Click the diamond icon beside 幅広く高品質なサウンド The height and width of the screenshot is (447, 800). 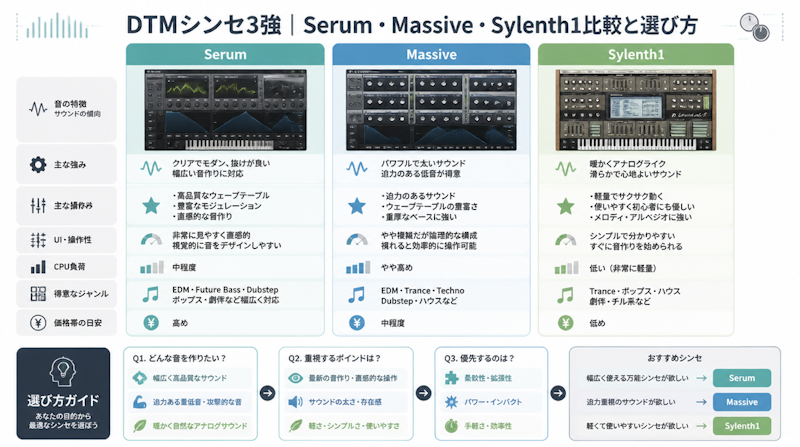pyautogui.click(x=139, y=378)
